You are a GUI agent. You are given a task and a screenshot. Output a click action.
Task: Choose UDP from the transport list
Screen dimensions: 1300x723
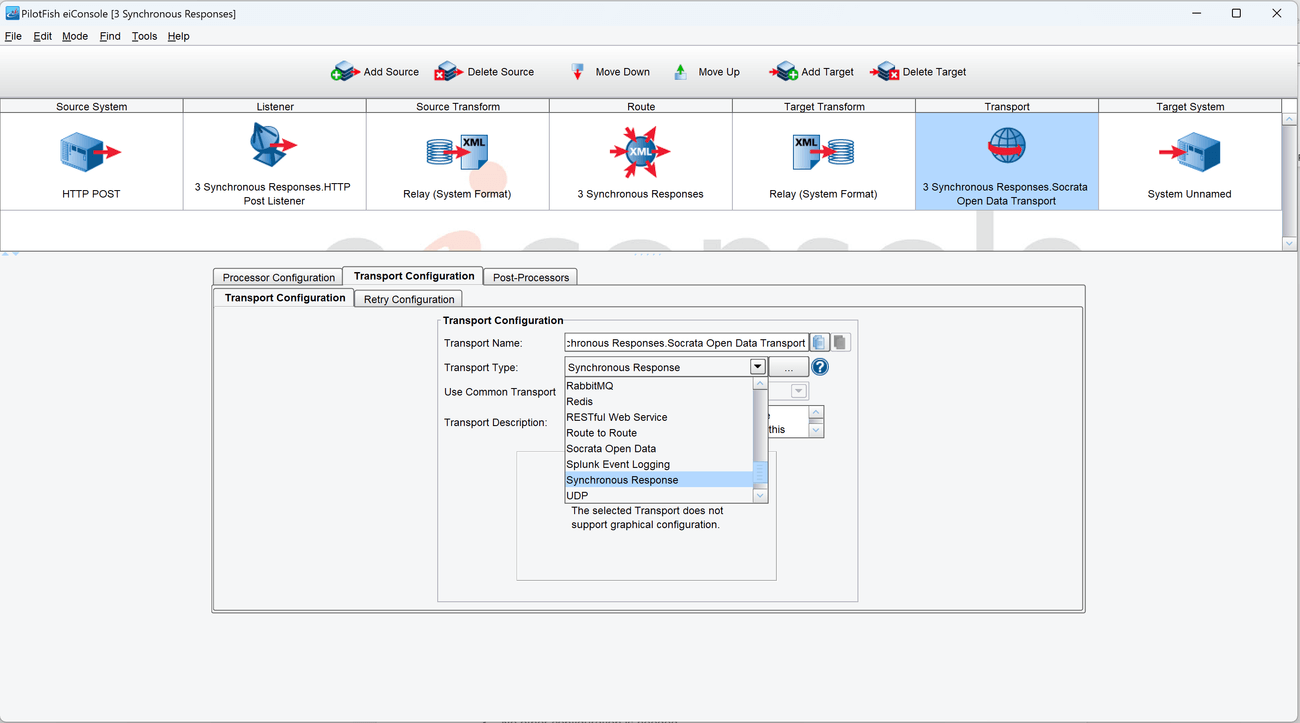(x=658, y=495)
